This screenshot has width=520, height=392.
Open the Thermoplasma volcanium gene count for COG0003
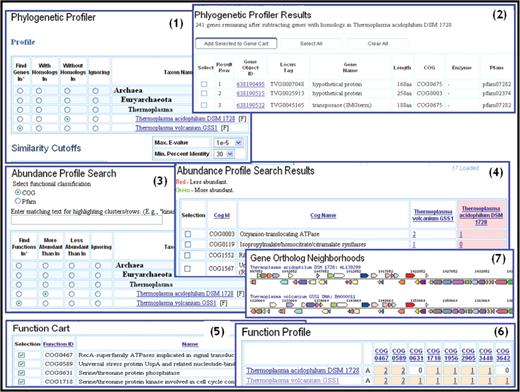[x=414, y=234]
